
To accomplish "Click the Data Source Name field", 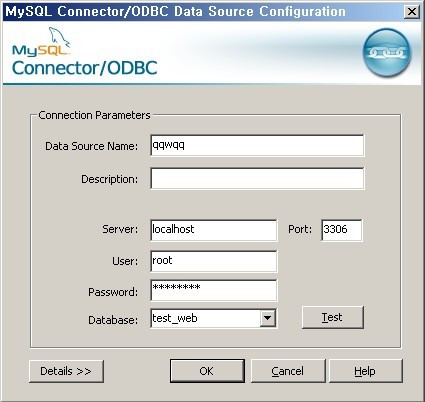I will 257,145.
